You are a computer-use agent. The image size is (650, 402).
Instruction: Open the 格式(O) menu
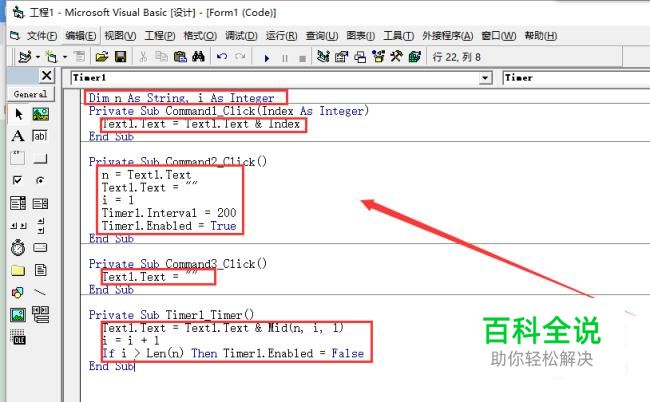(x=200, y=36)
